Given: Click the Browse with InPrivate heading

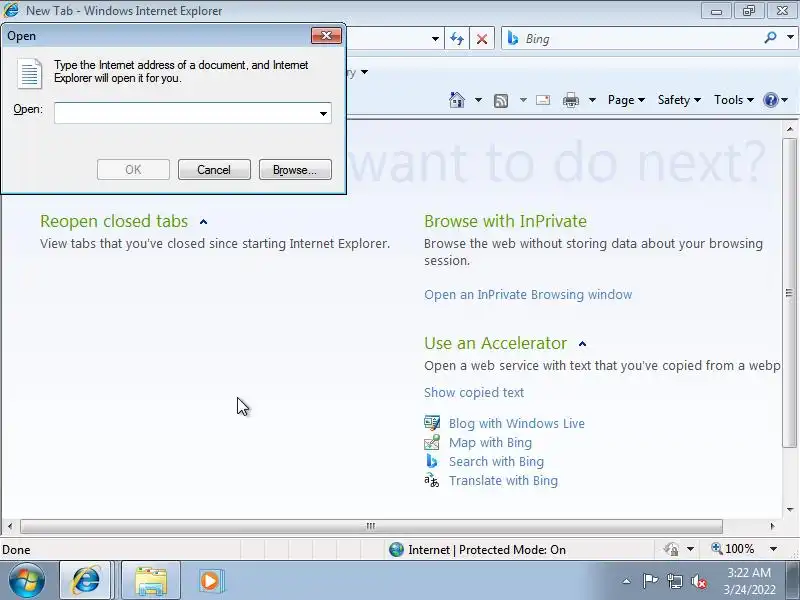Looking at the screenshot, I should point(506,221).
